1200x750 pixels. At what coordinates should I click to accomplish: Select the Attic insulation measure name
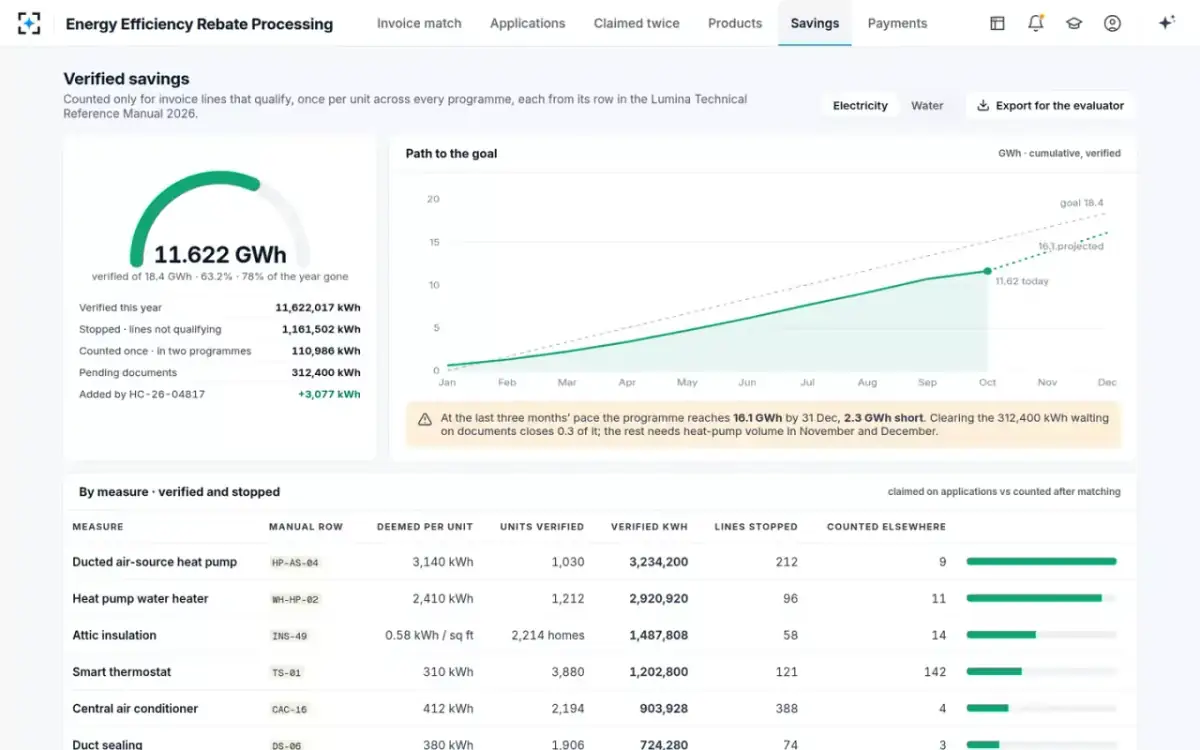tap(114, 635)
